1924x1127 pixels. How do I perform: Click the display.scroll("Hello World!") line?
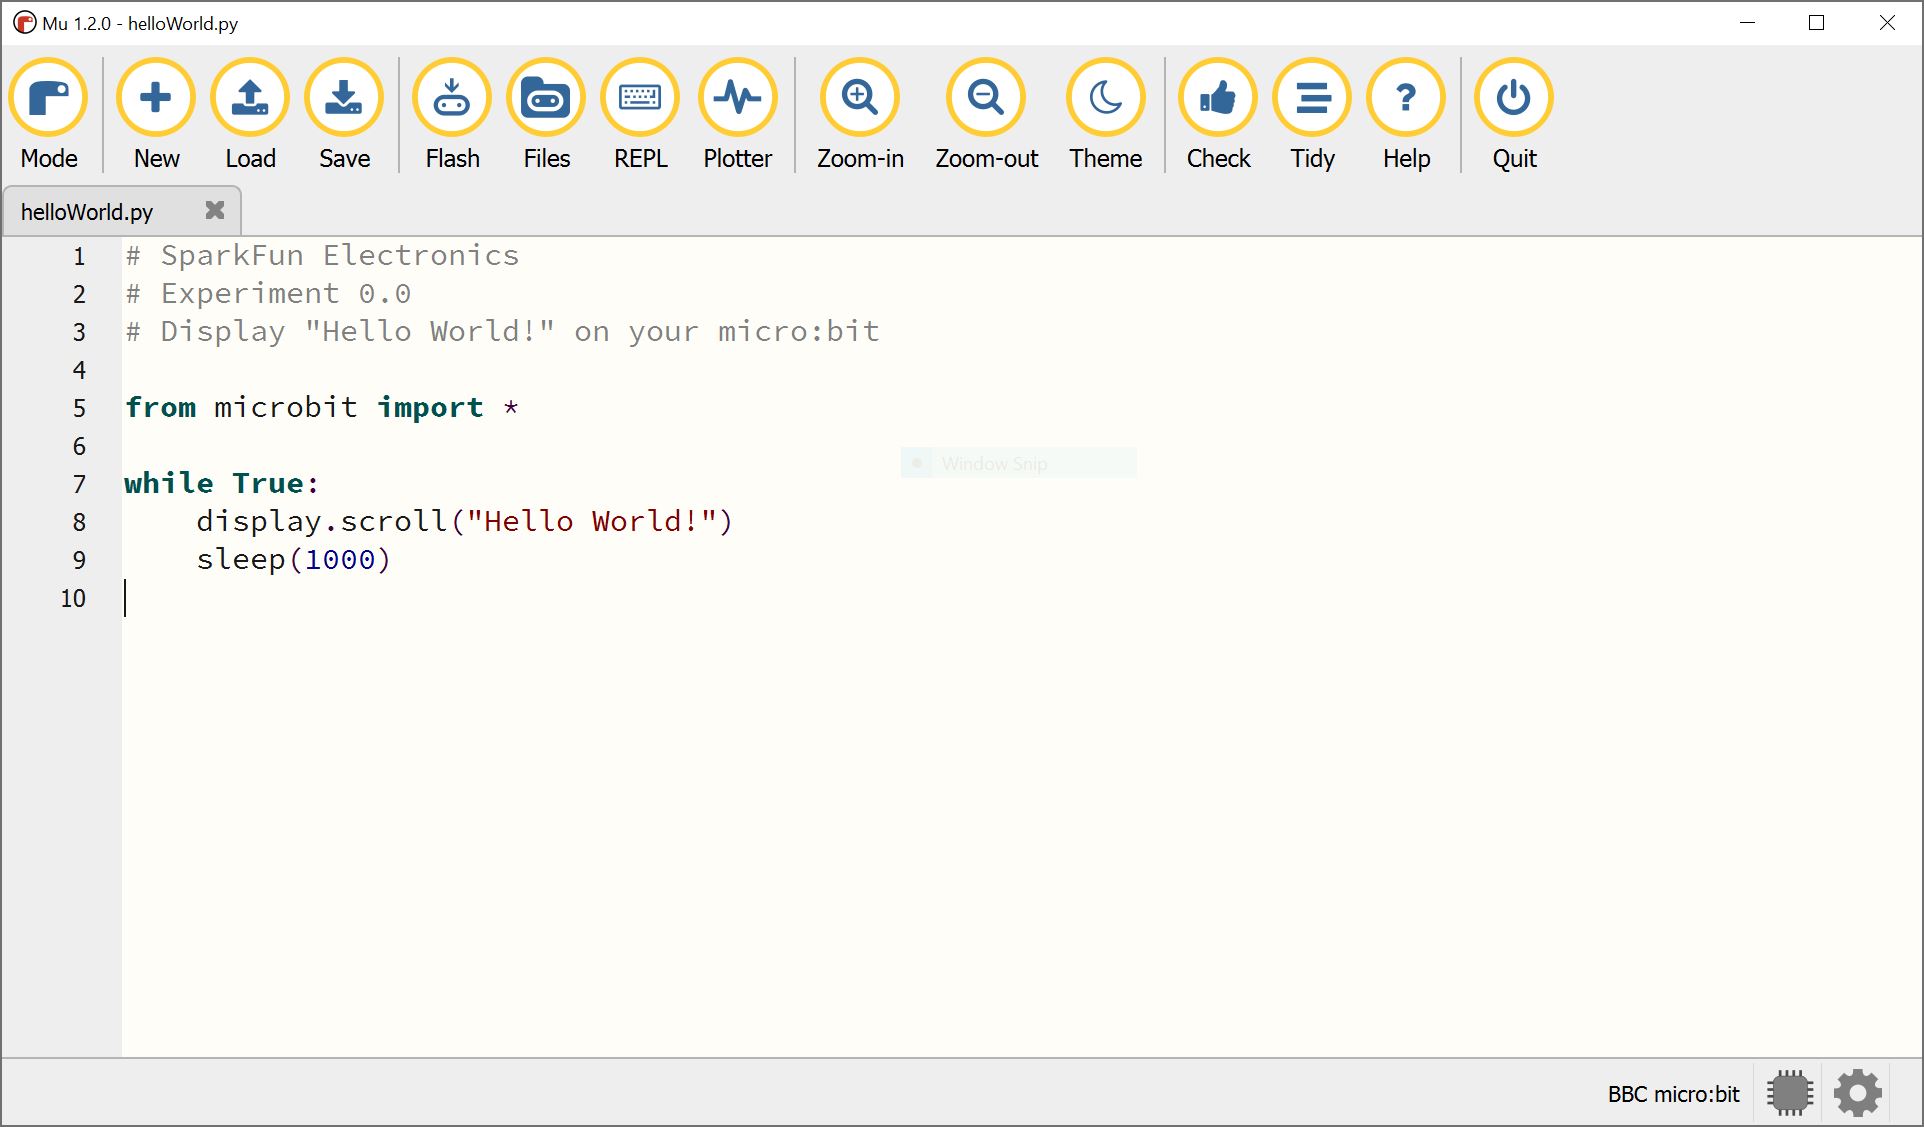coord(464,522)
